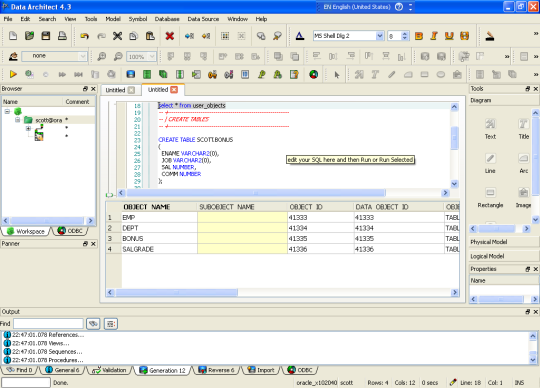
Task: Open the Symbol menu
Action: click(x=138, y=19)
